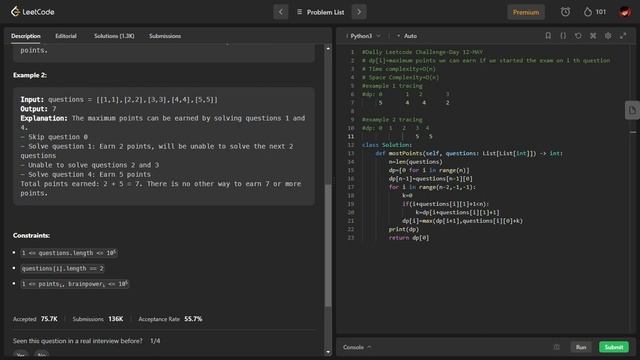Click the keyboard shortcuts icon
640x360 pixels.
point(593,36)
